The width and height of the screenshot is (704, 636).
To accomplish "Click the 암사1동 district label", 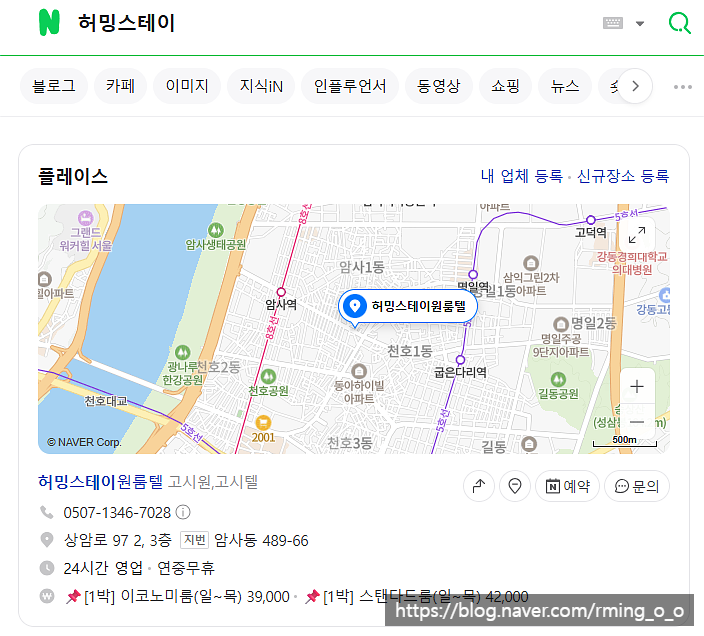I will 362,267.
